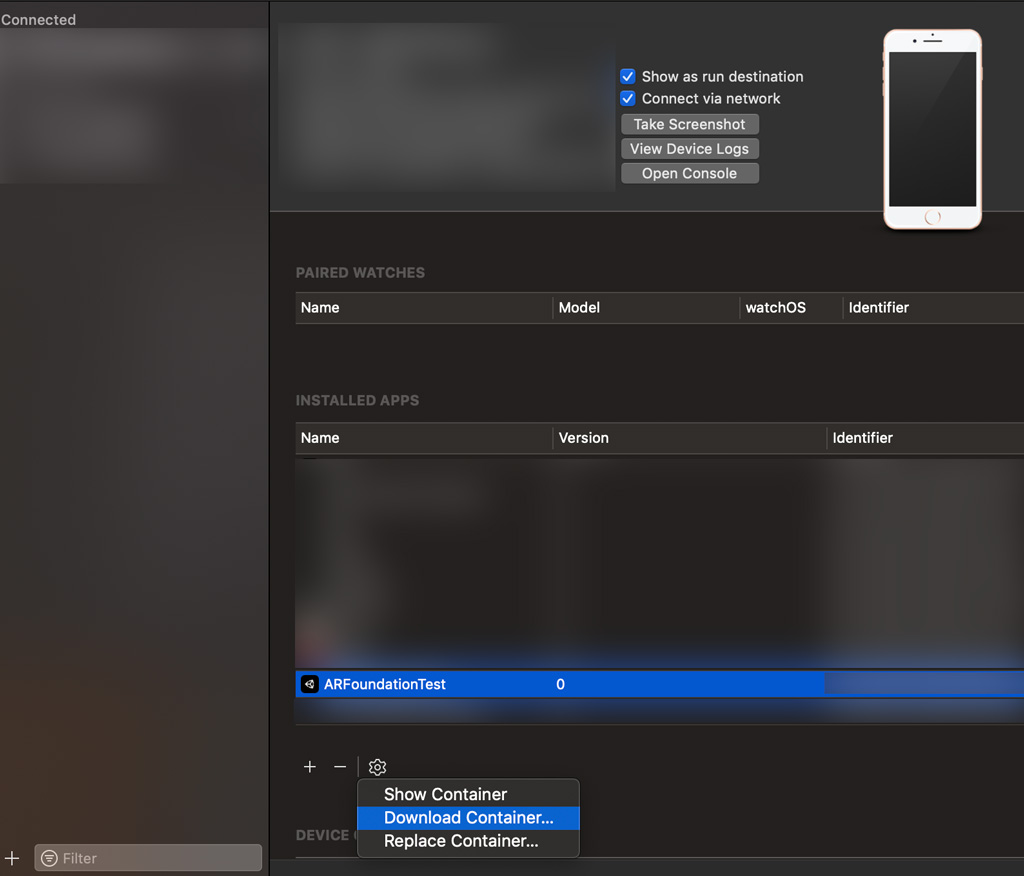1024x876 pixels.
Task: Click the Connected section label in sidebar
Action: 39,20
